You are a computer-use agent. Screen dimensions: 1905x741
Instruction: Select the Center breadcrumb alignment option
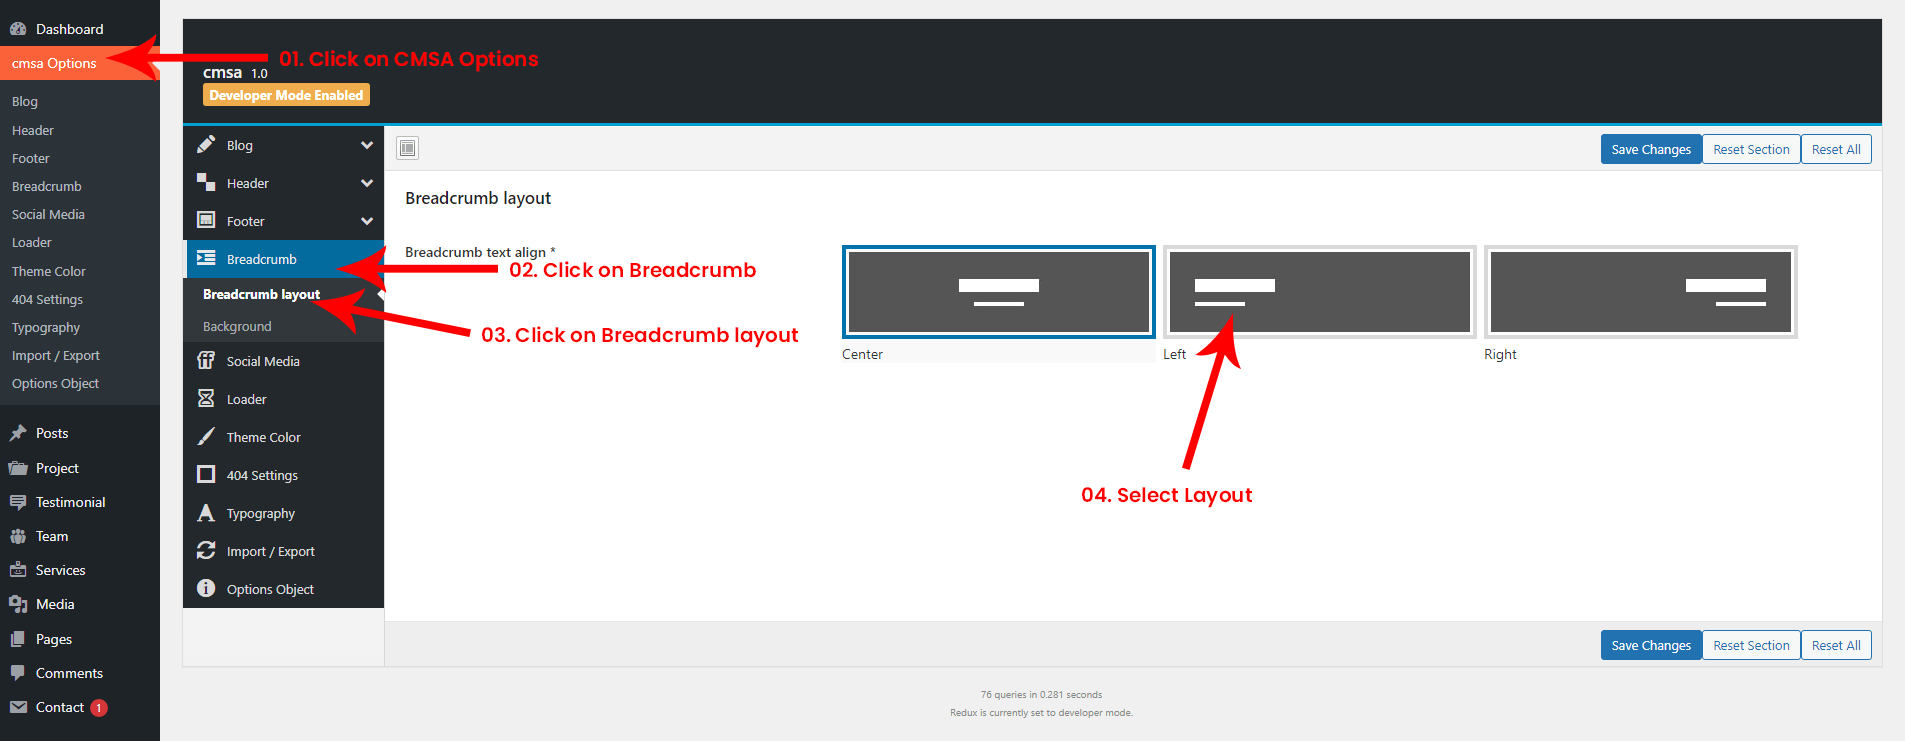click(998, 292)
